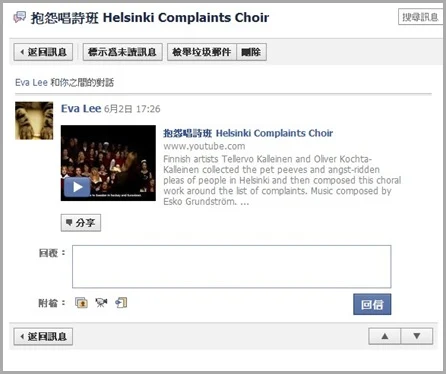Attach a link using the link icon

pyautogui.click(x=121, y=303)
